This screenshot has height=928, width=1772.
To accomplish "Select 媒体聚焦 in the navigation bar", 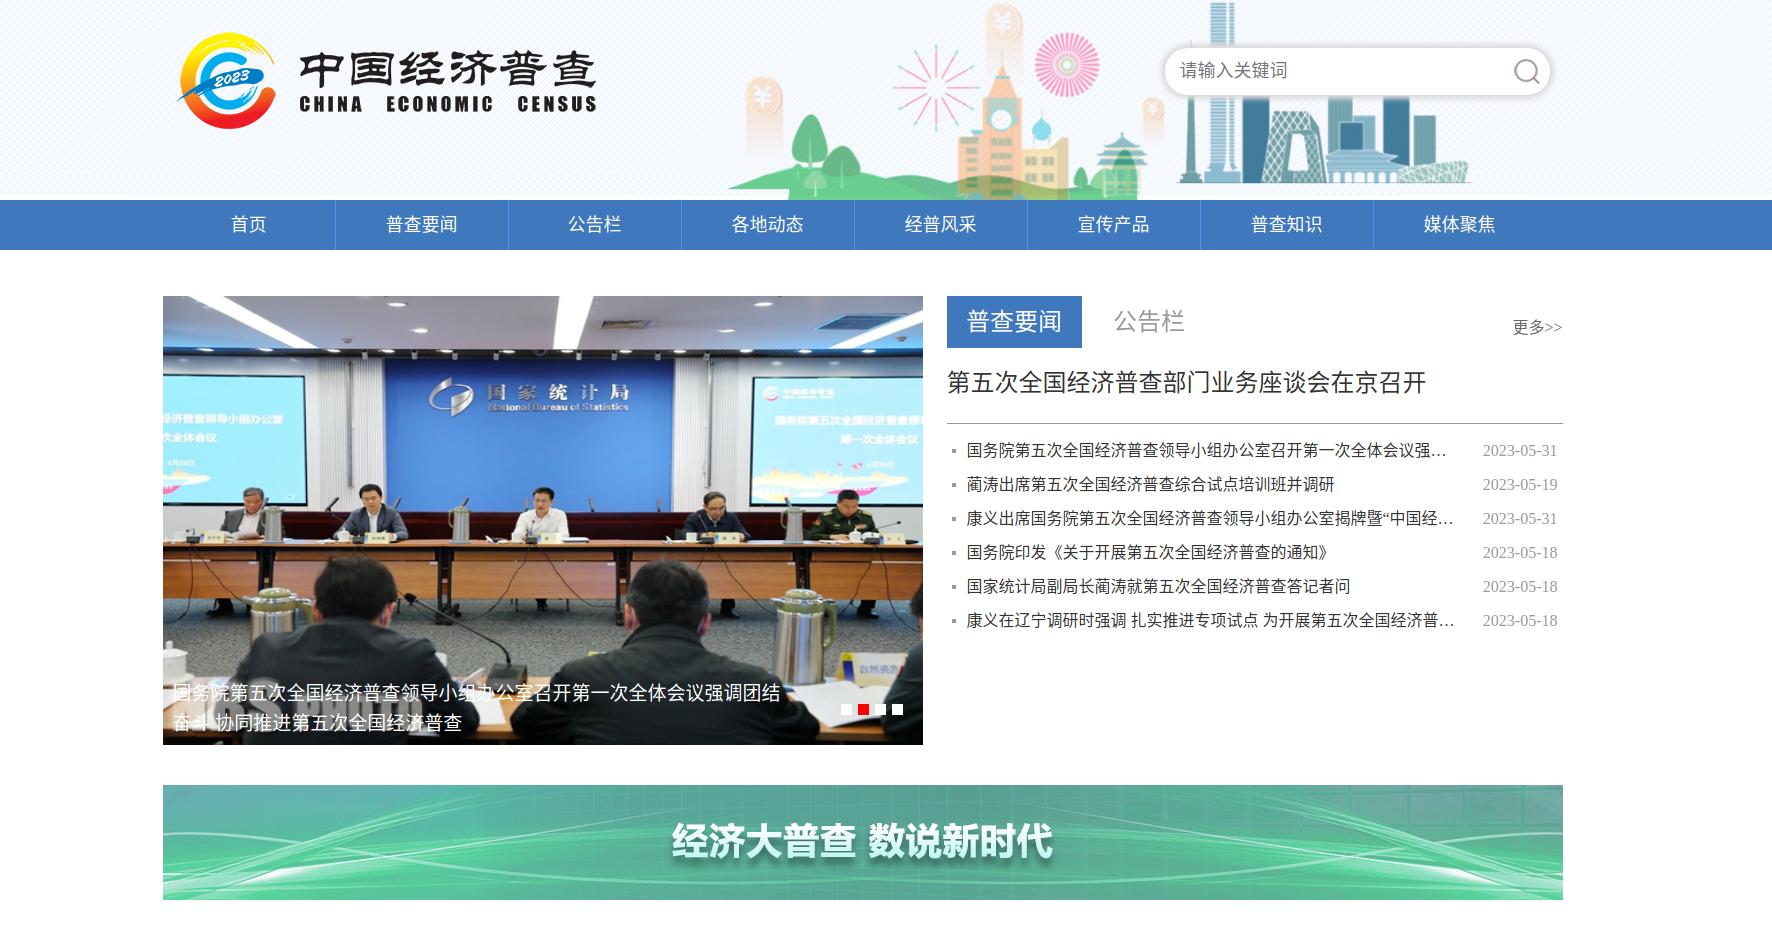I will click(x=1459, y=225).
